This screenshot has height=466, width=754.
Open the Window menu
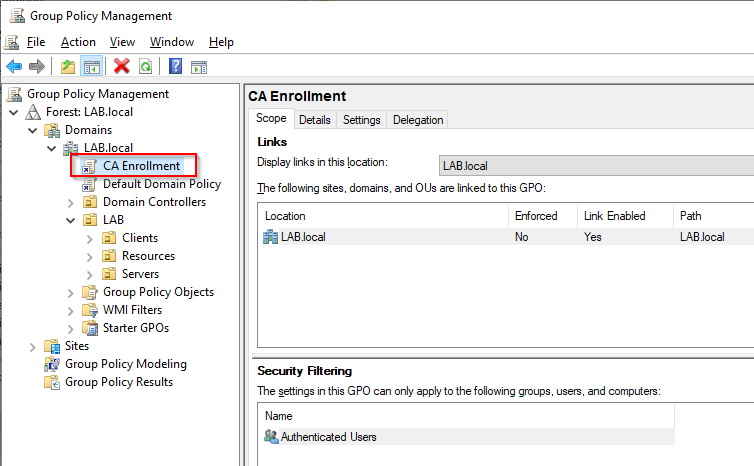coord(172,42)
